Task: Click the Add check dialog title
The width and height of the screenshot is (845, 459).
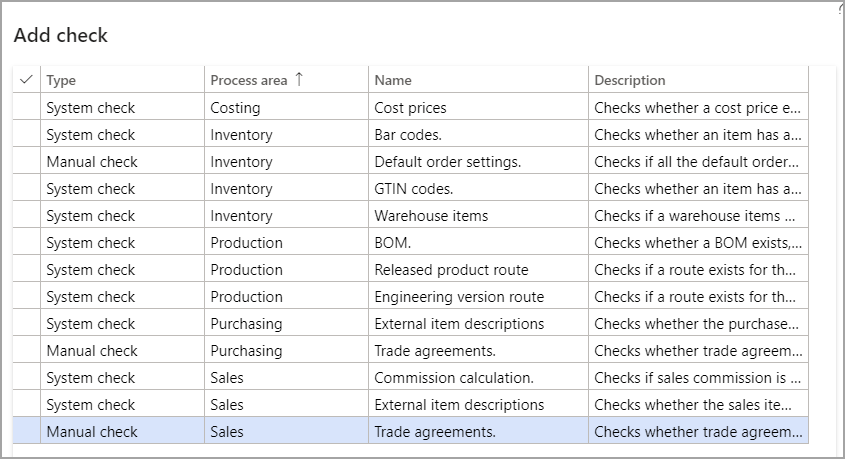Action: [61, 35]
